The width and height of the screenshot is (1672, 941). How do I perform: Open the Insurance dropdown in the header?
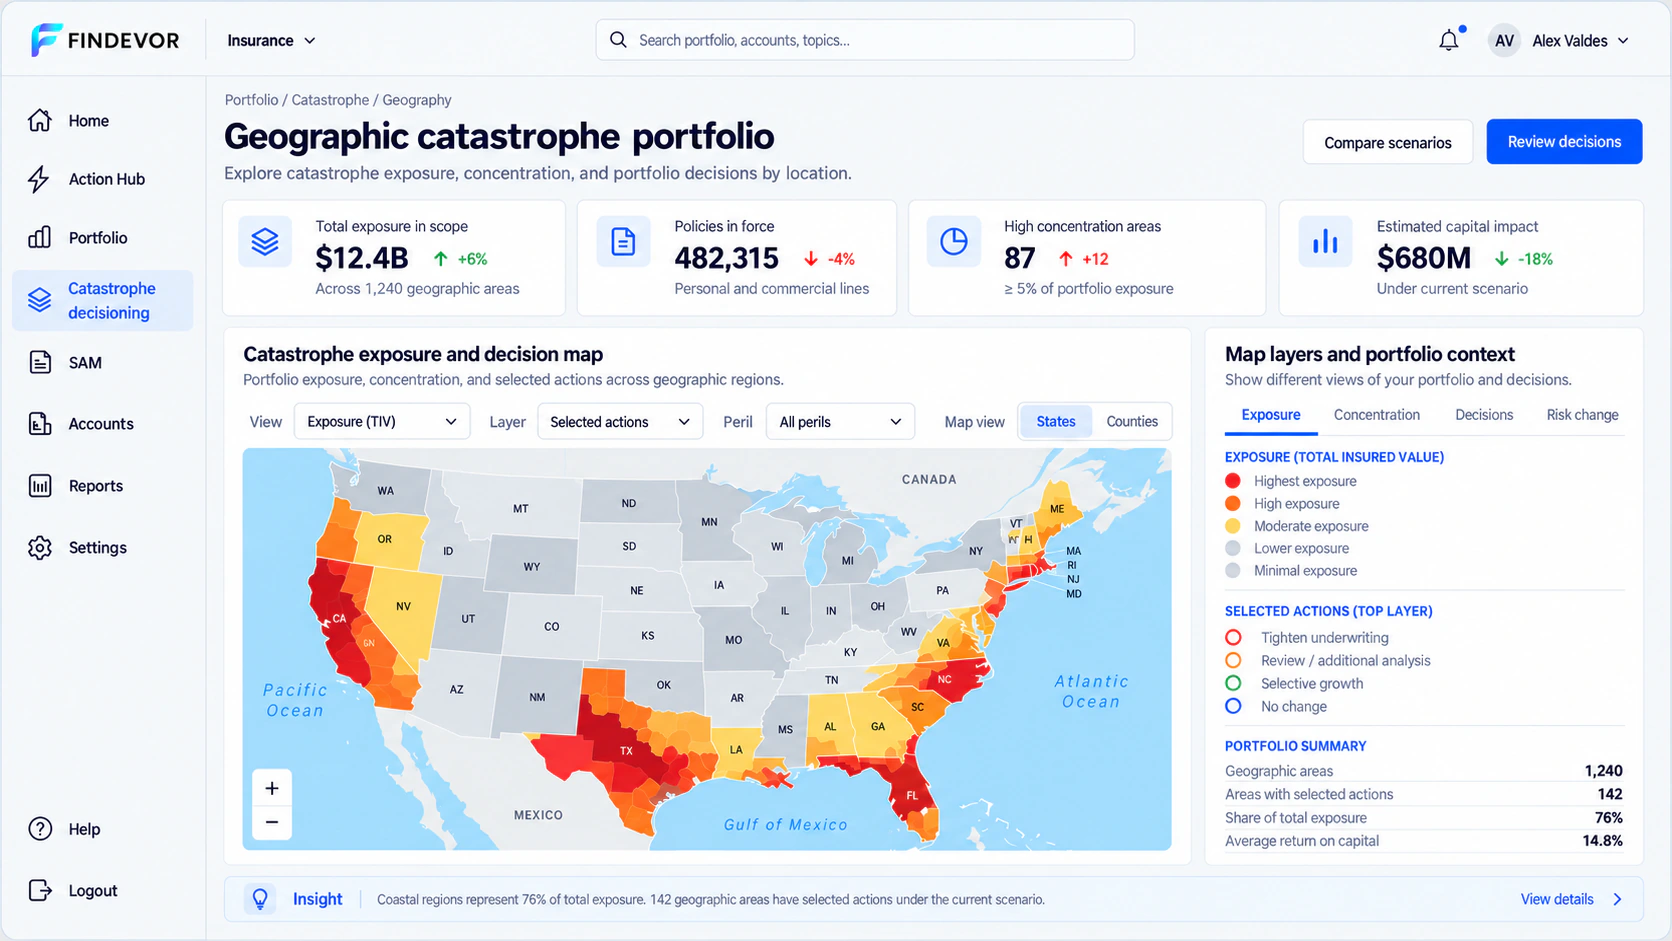271,41
